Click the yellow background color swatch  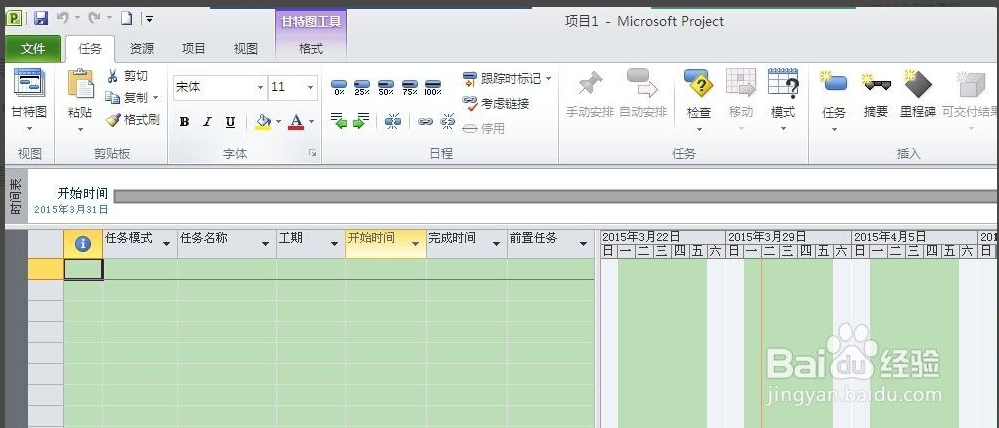263,122
